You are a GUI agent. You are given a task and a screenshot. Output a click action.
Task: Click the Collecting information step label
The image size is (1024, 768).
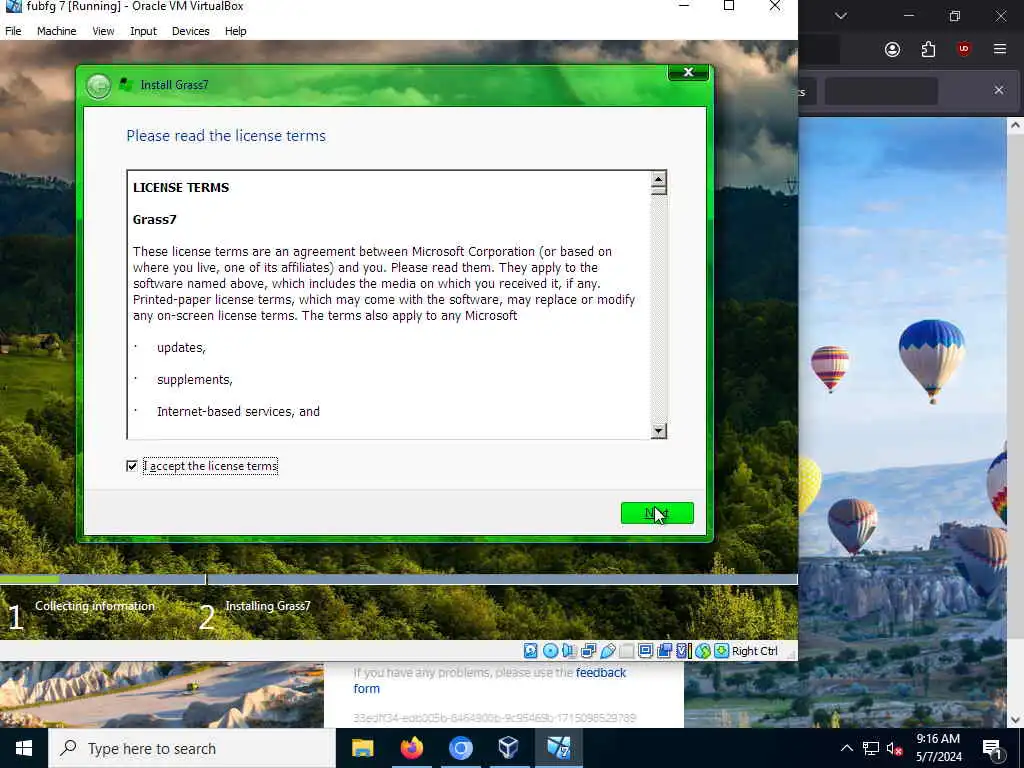coord(95,606)
